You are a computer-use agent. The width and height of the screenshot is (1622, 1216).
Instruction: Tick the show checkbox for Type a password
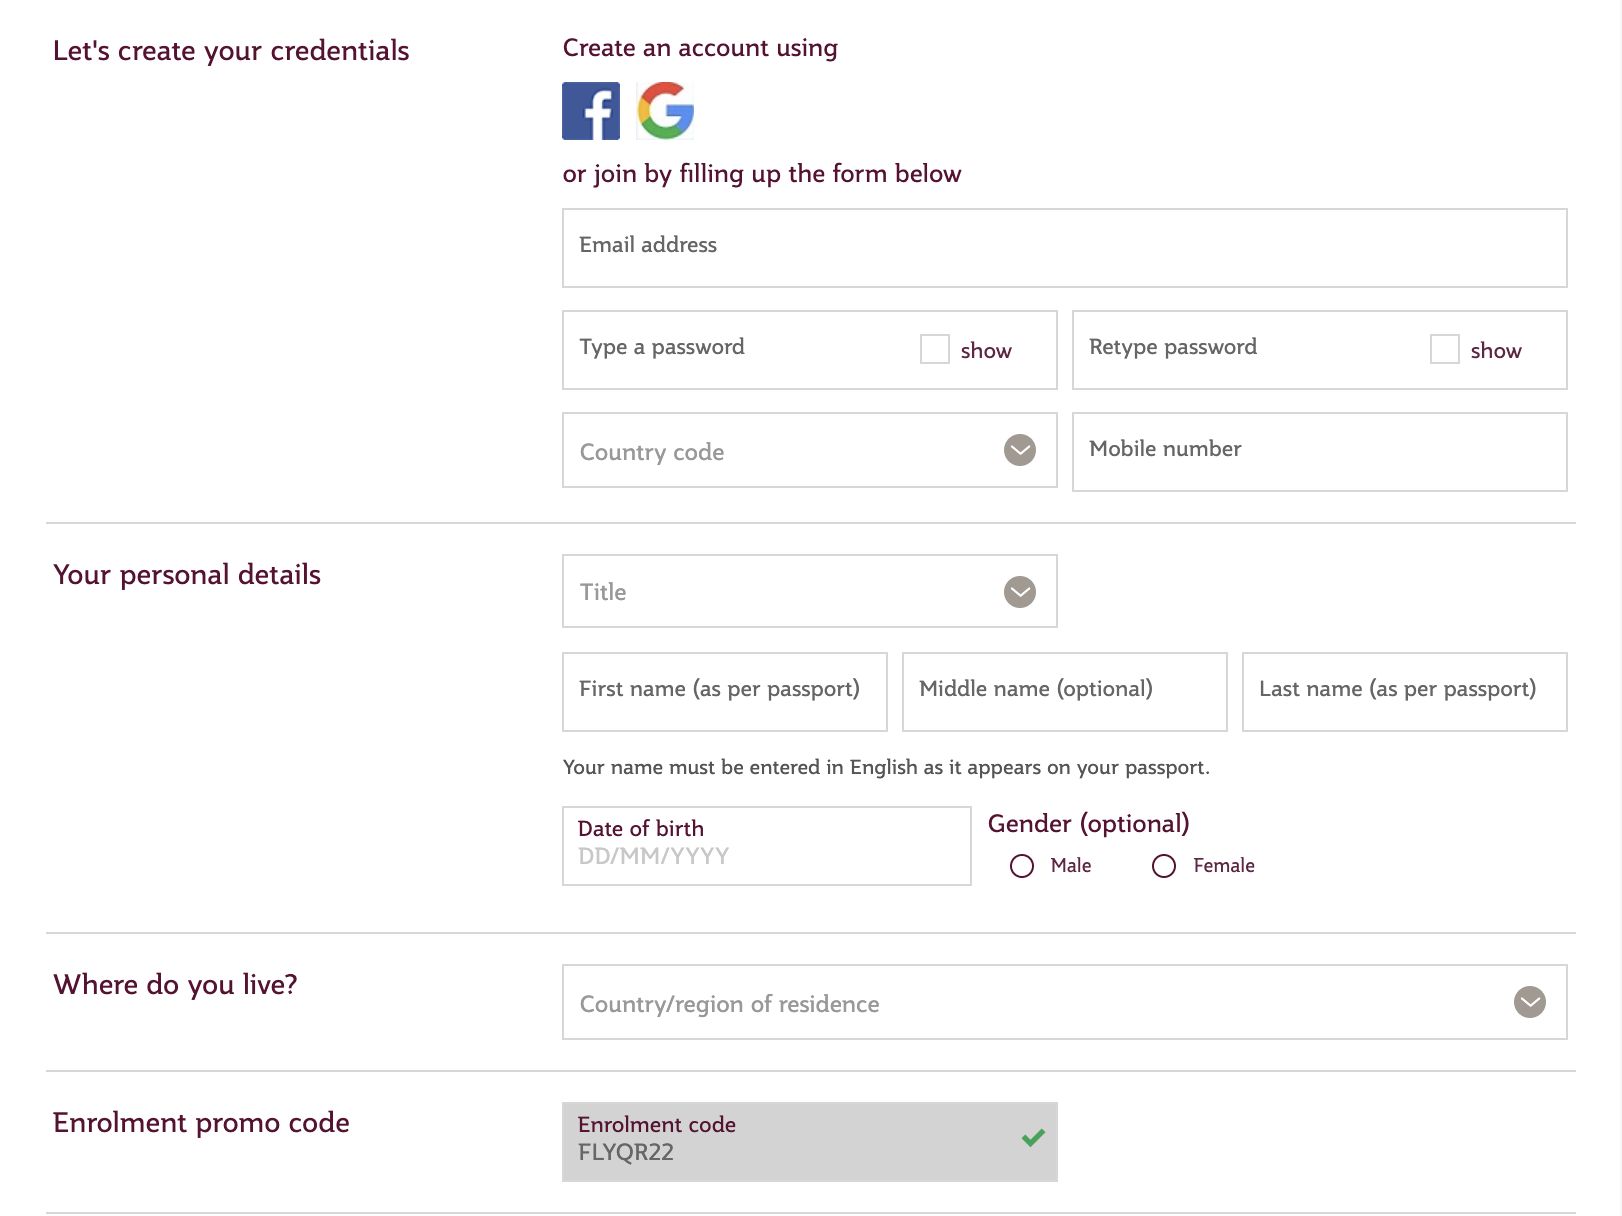[935, 349]
